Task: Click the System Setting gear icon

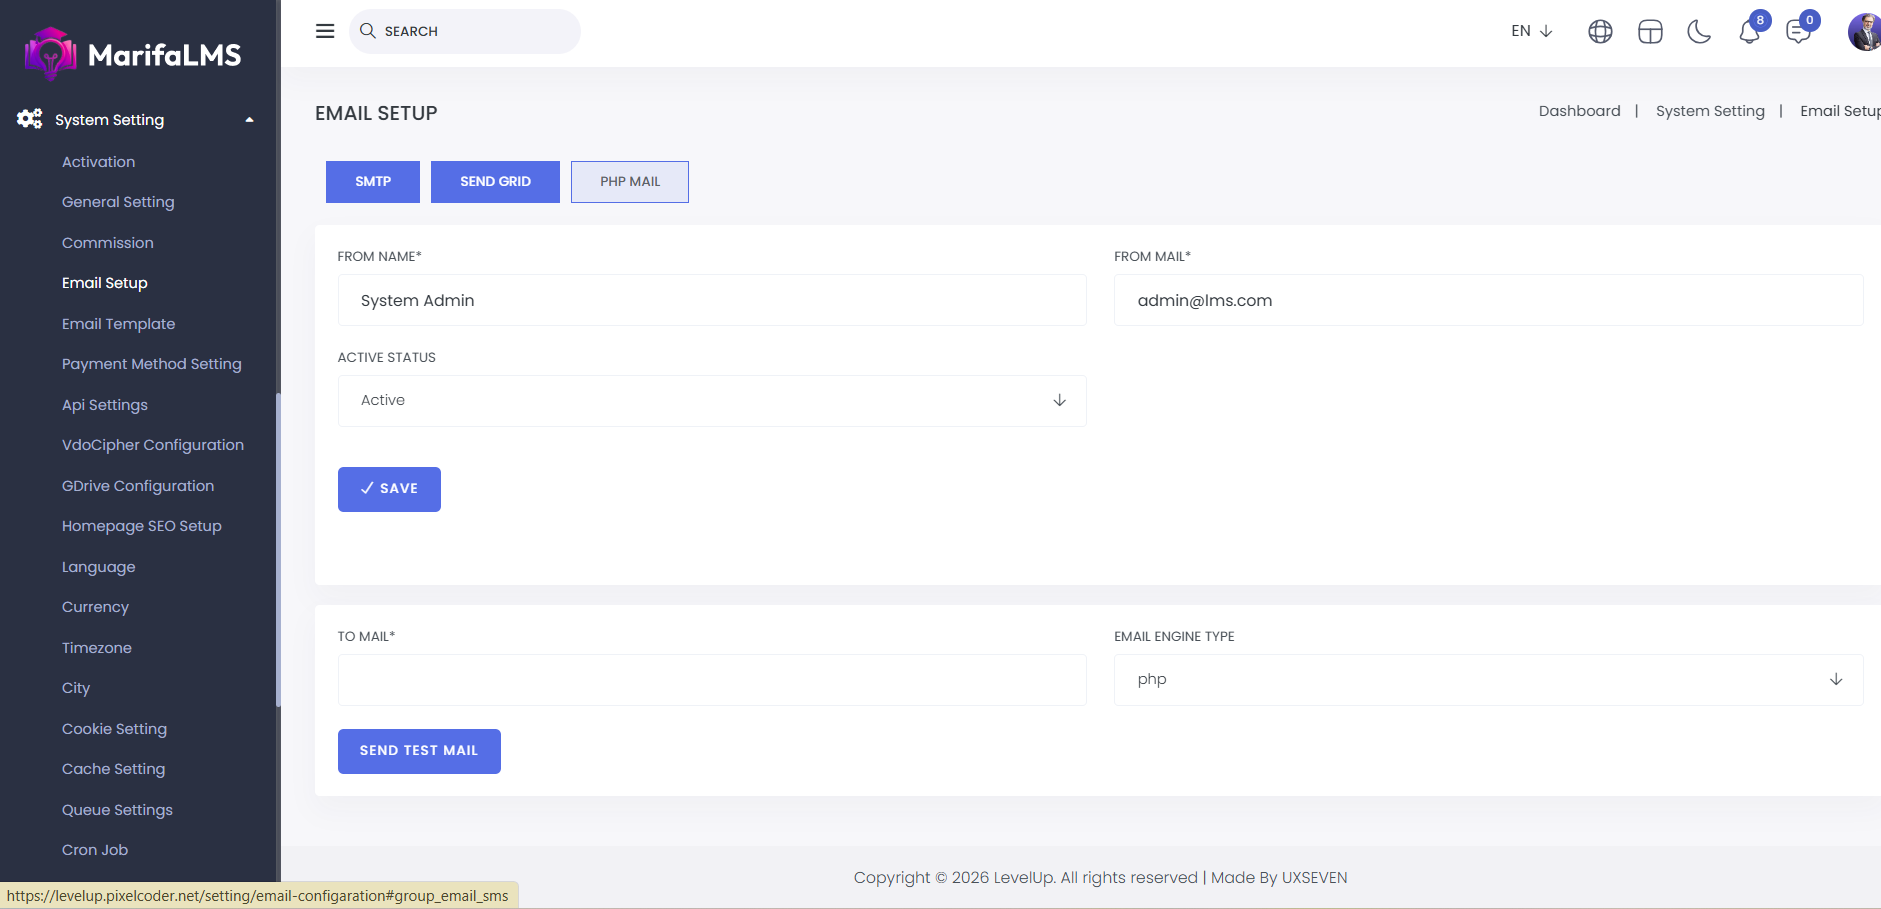Action: coord(29,119)
